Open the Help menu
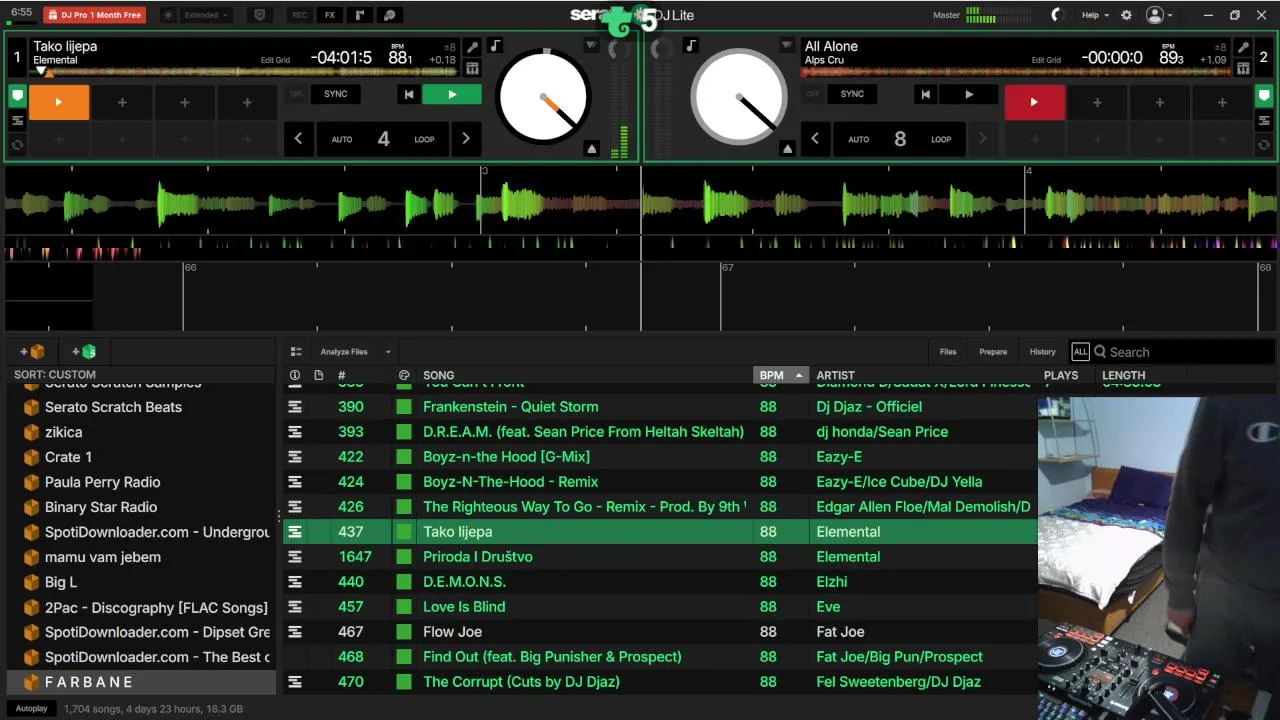The image size is (1280, 720). 1095,15
